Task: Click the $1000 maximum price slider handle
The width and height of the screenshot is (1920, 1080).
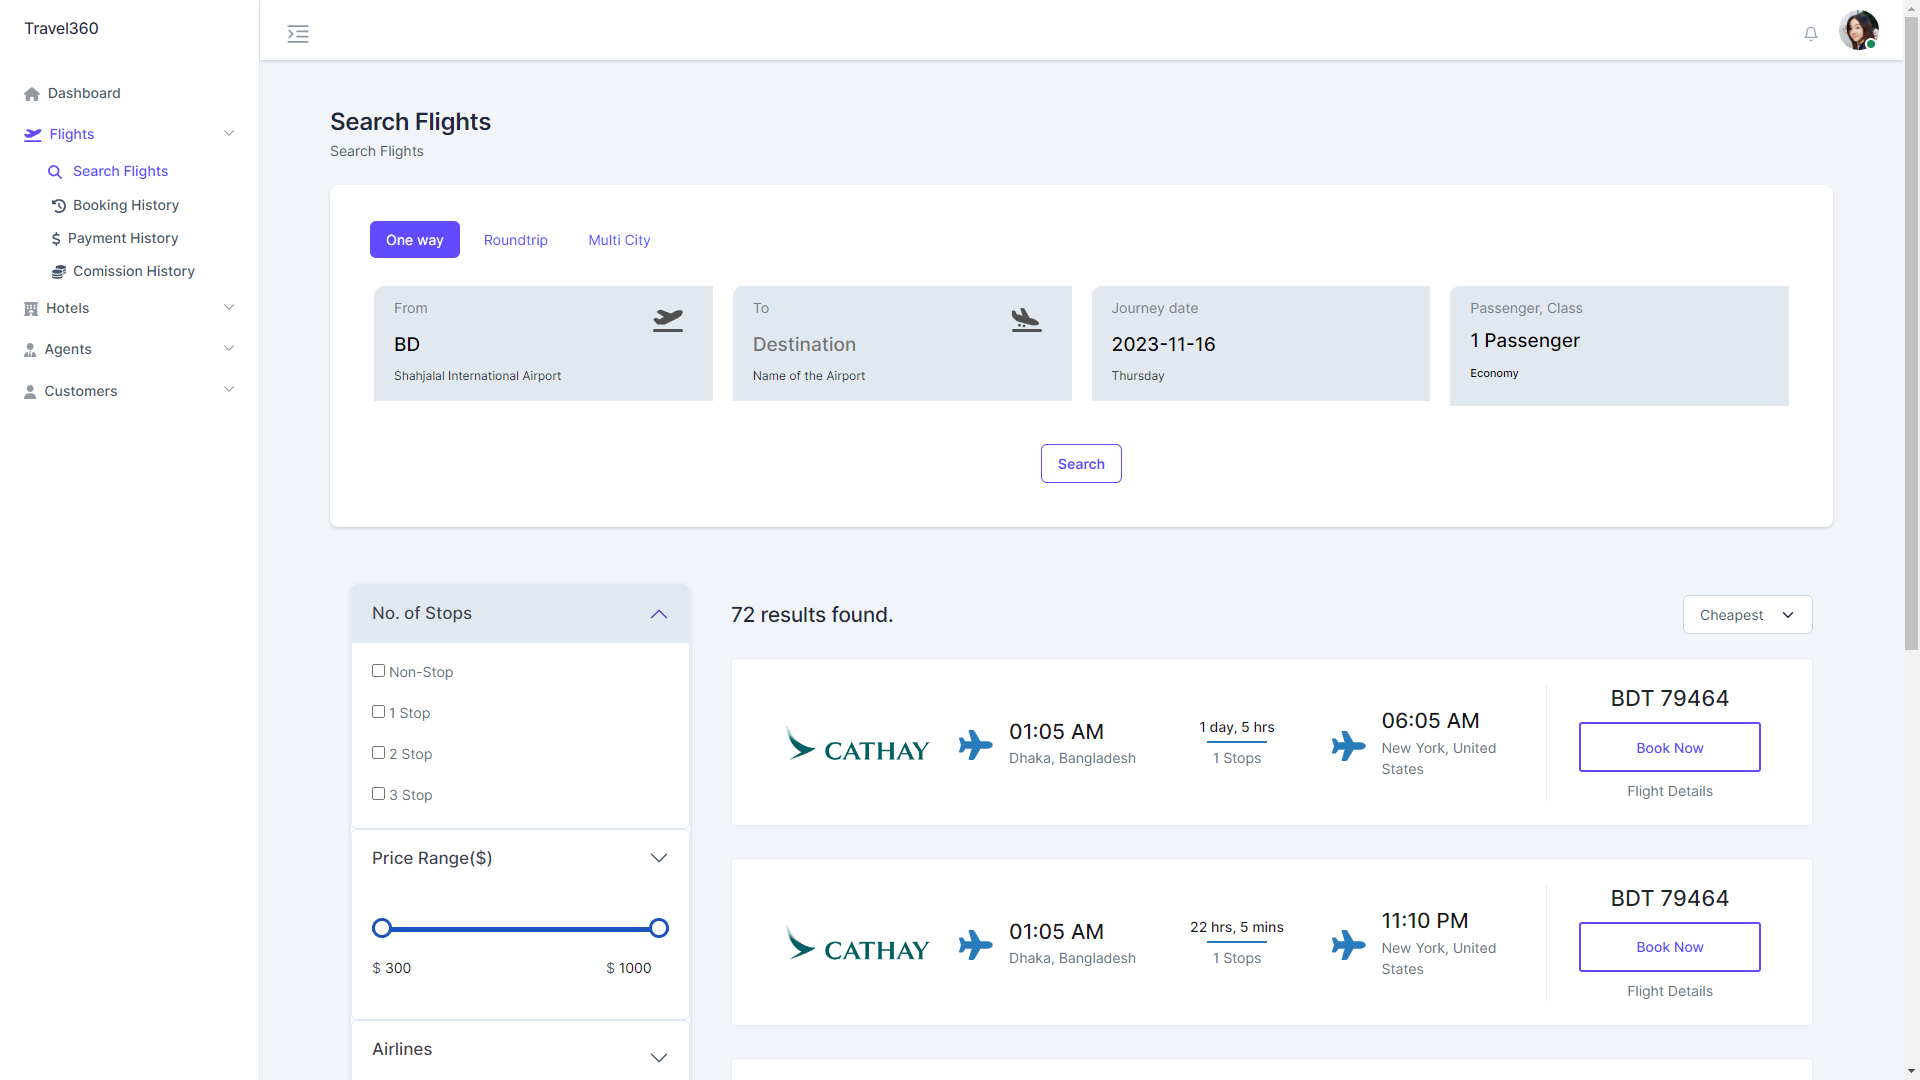Action: [659, 928]
